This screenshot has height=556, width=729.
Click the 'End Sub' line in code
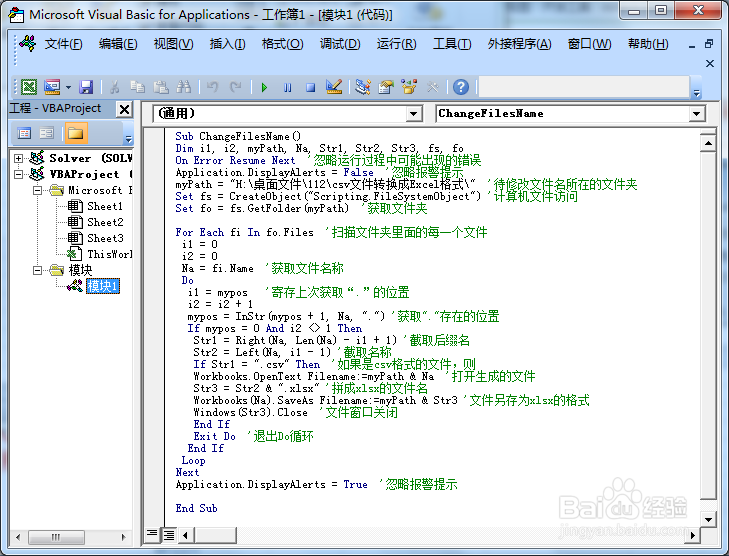(x=196, y=508)
